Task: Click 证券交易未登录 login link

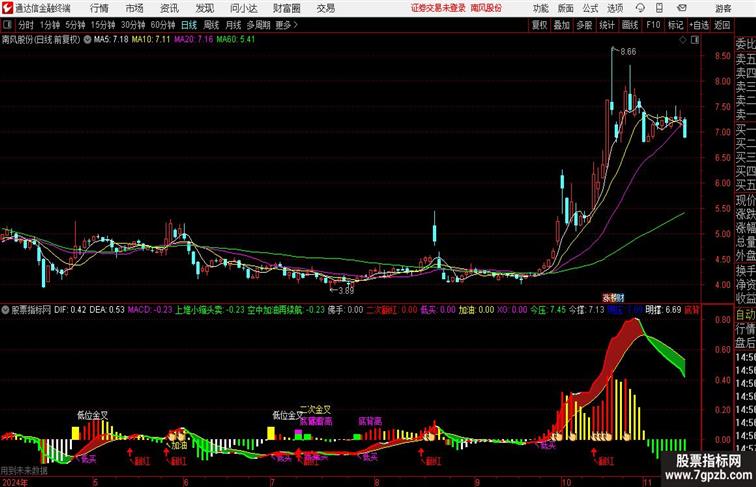Action: [438, 8]
